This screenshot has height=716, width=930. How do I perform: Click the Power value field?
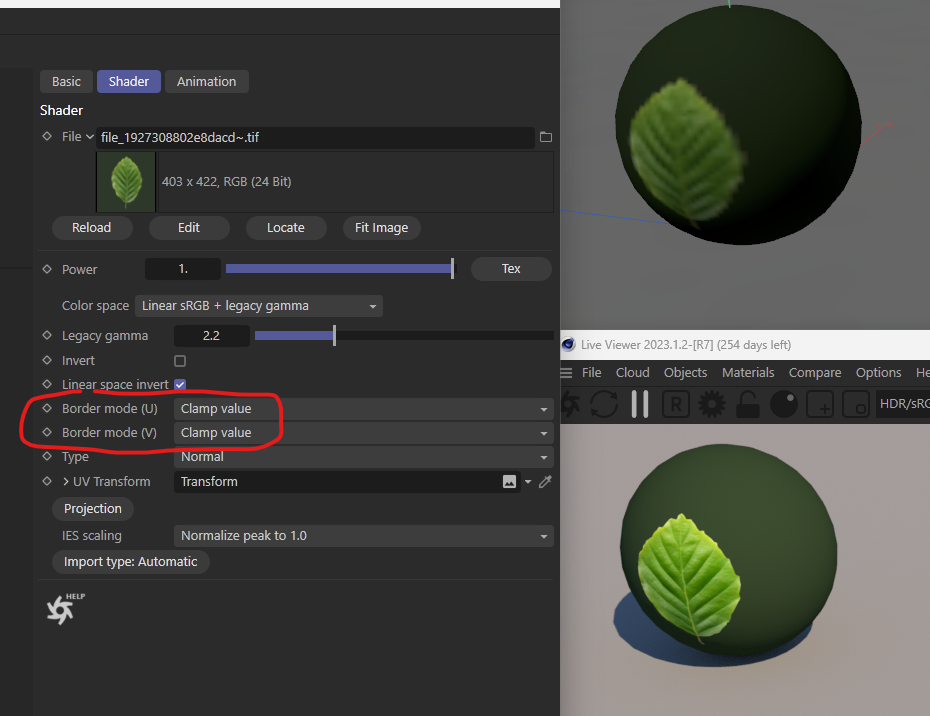(x=183, y=269)
